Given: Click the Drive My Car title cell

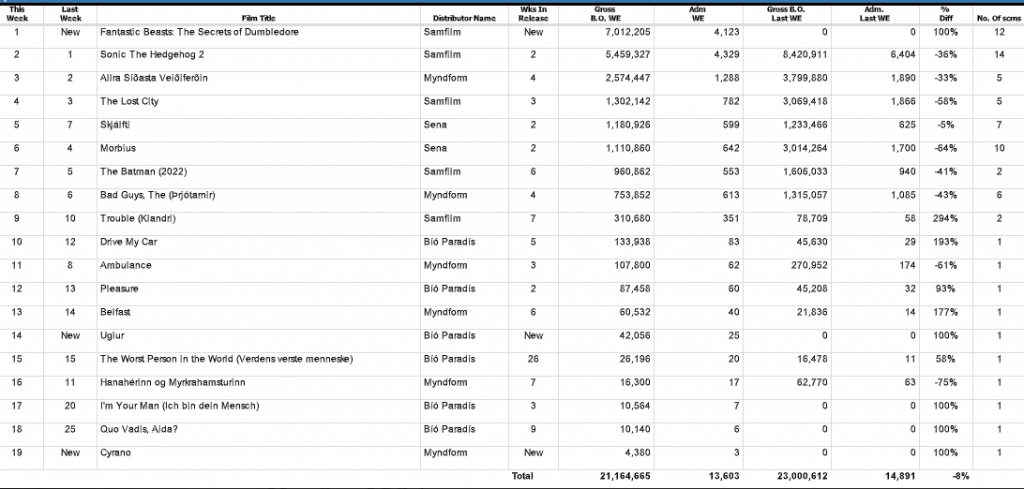Looking at the screenshot, I should click(x=128, y=242).
